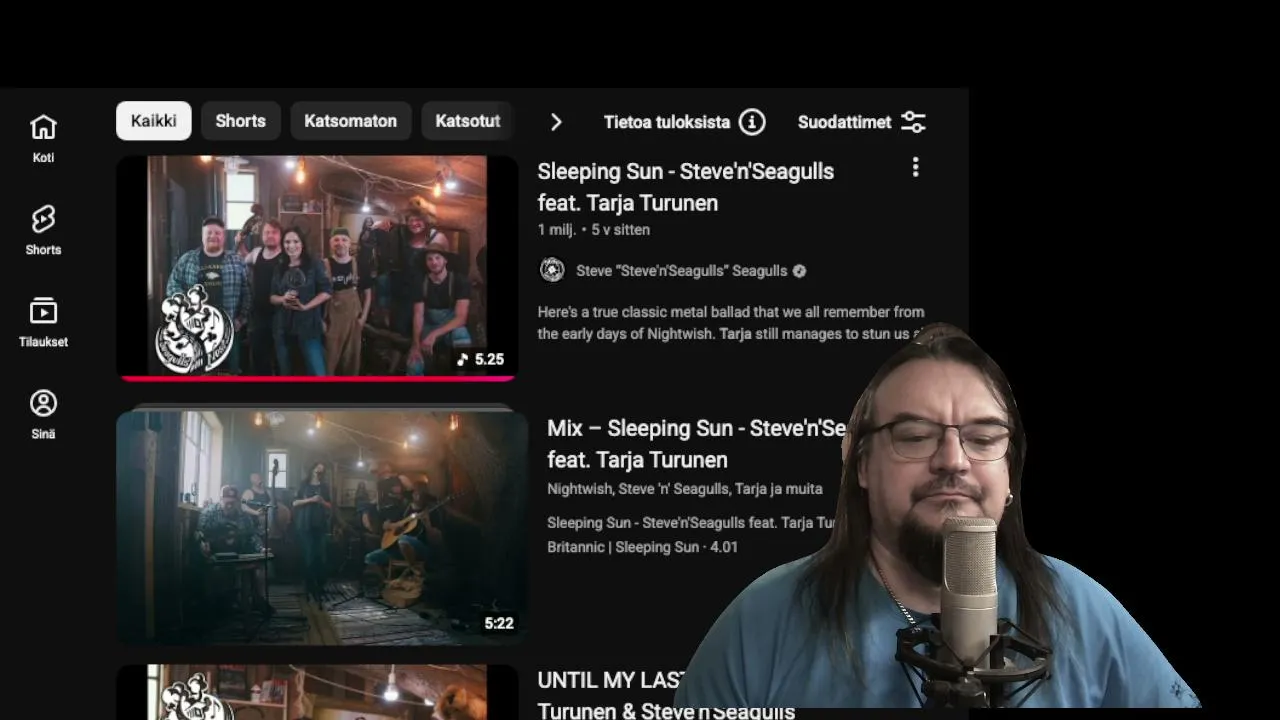Click the Tietoa tuloksista info icon
The height and width of the screenshot is (720, 1280).
click(x=752, y=122)
